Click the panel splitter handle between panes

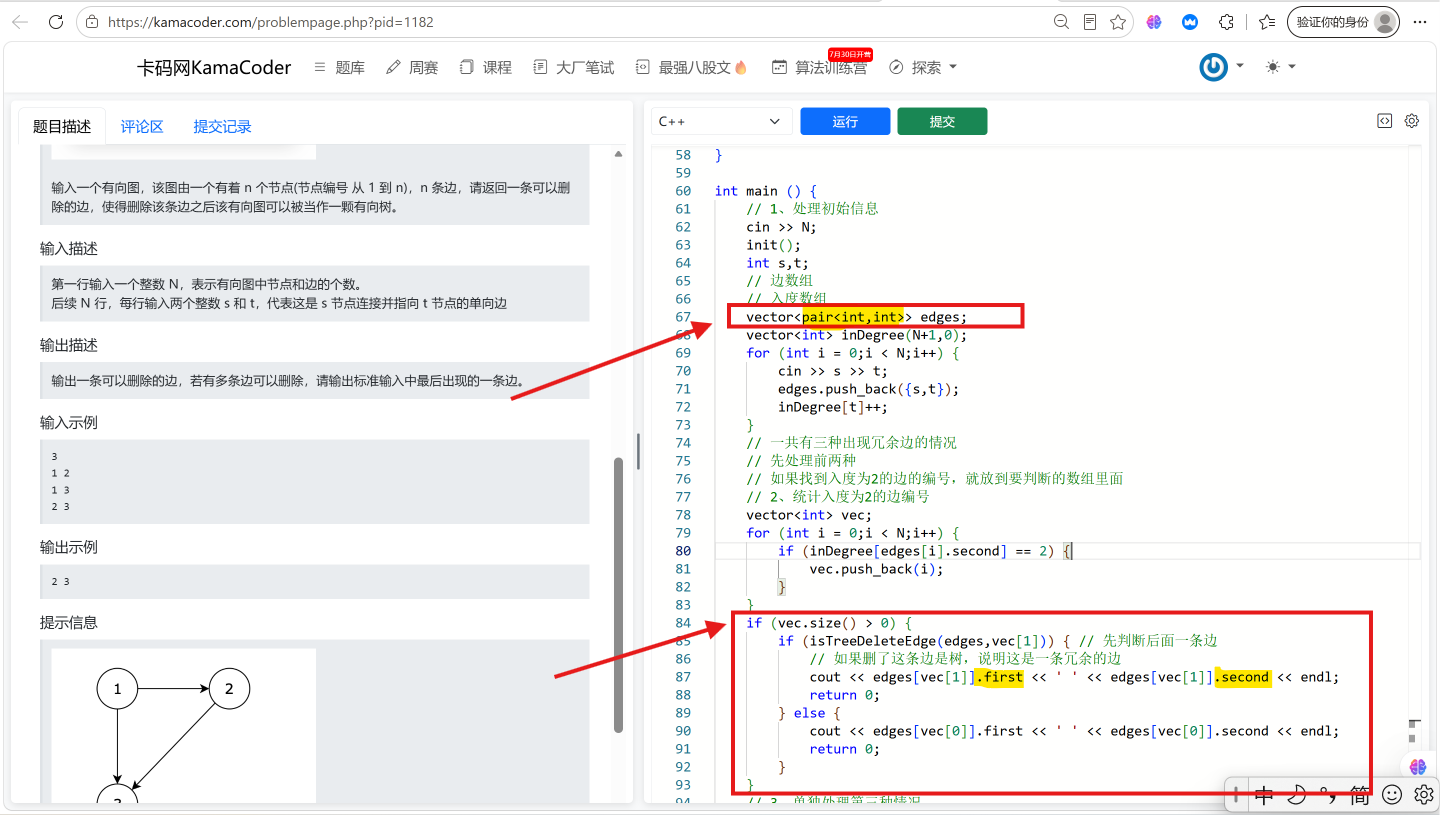pos(638,451)
